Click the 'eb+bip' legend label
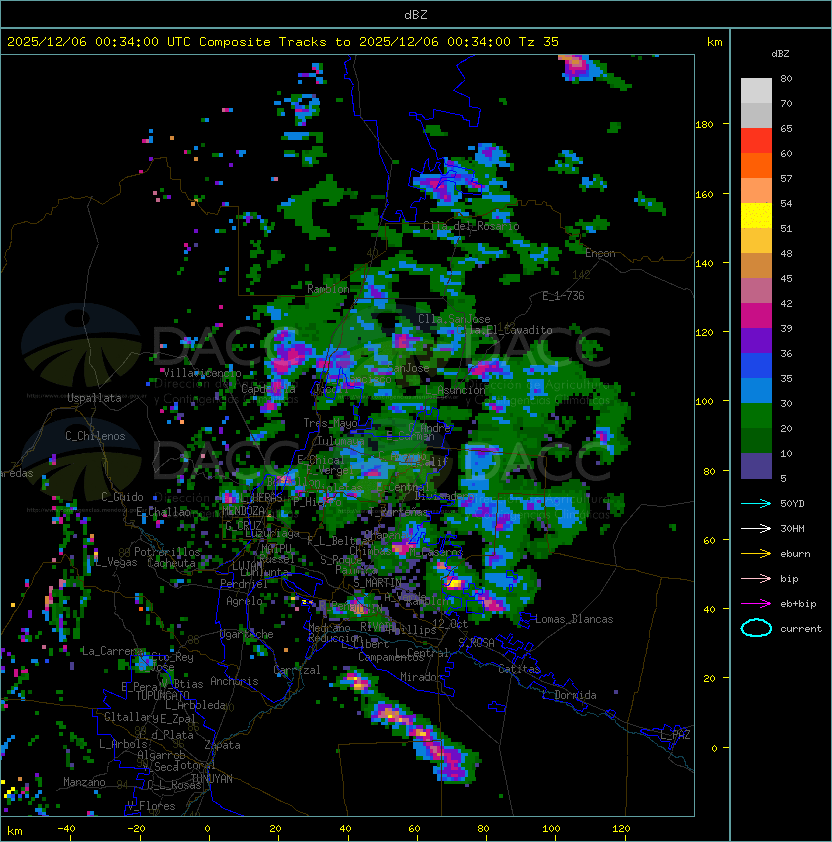Screen dimensions: 832x842 click(x=798, y=604)
